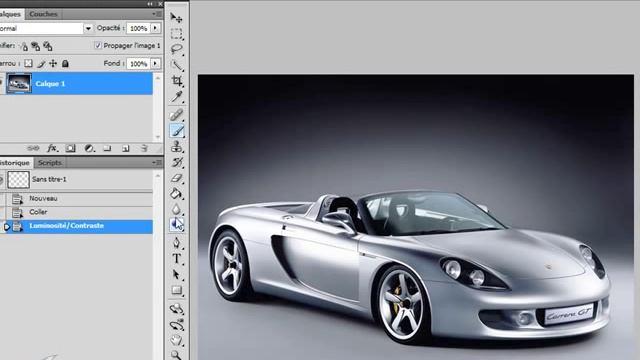This screenshot has width=640, height=360.
Task: Select the Move tool
Action: pos(176,18)
